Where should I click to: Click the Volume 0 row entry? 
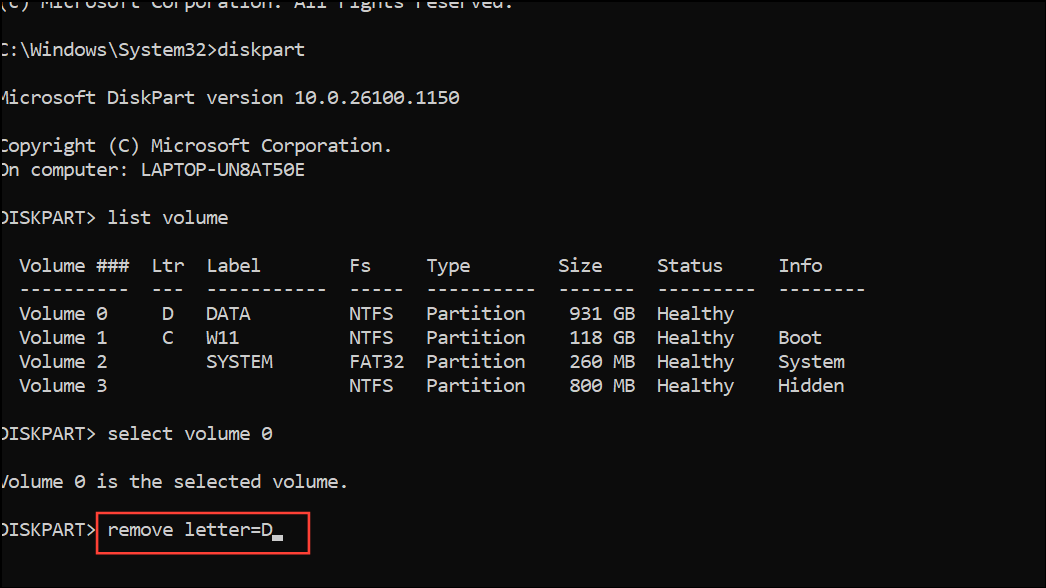[63, 314]
